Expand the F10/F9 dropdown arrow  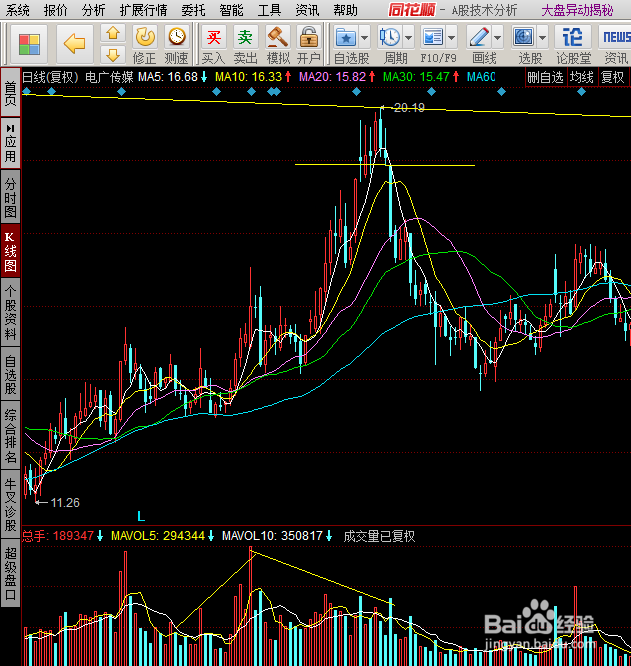[452, 37]
